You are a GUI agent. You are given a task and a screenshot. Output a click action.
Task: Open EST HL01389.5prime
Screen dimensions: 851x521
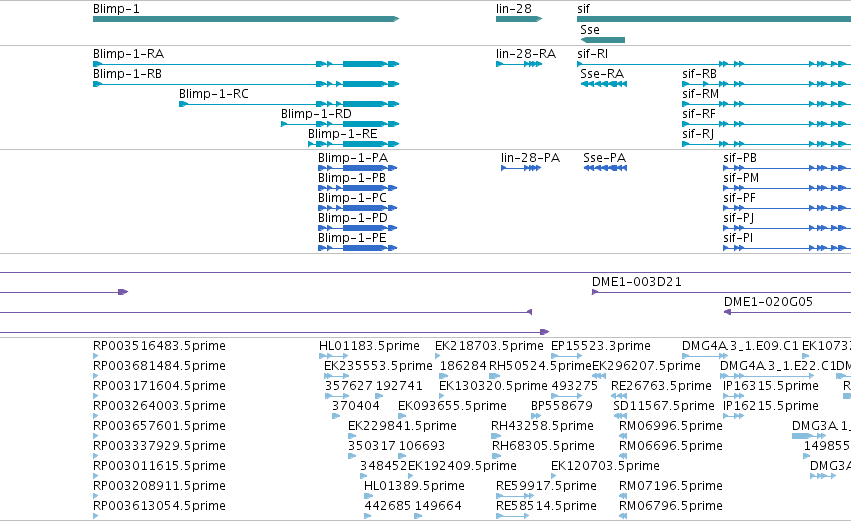pos(414,486)
